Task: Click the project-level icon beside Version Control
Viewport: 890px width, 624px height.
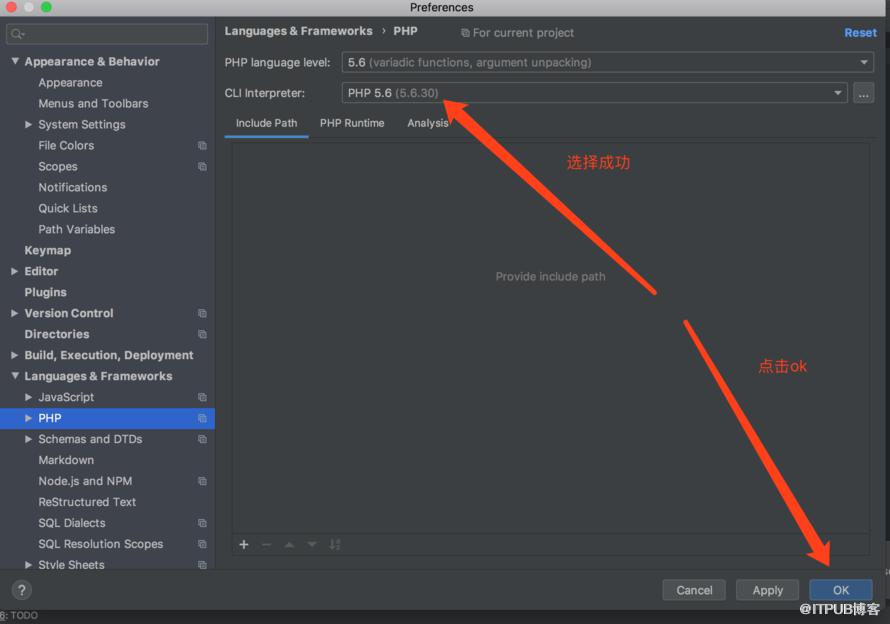Action: pyautogui.click(x=202, y=313)
